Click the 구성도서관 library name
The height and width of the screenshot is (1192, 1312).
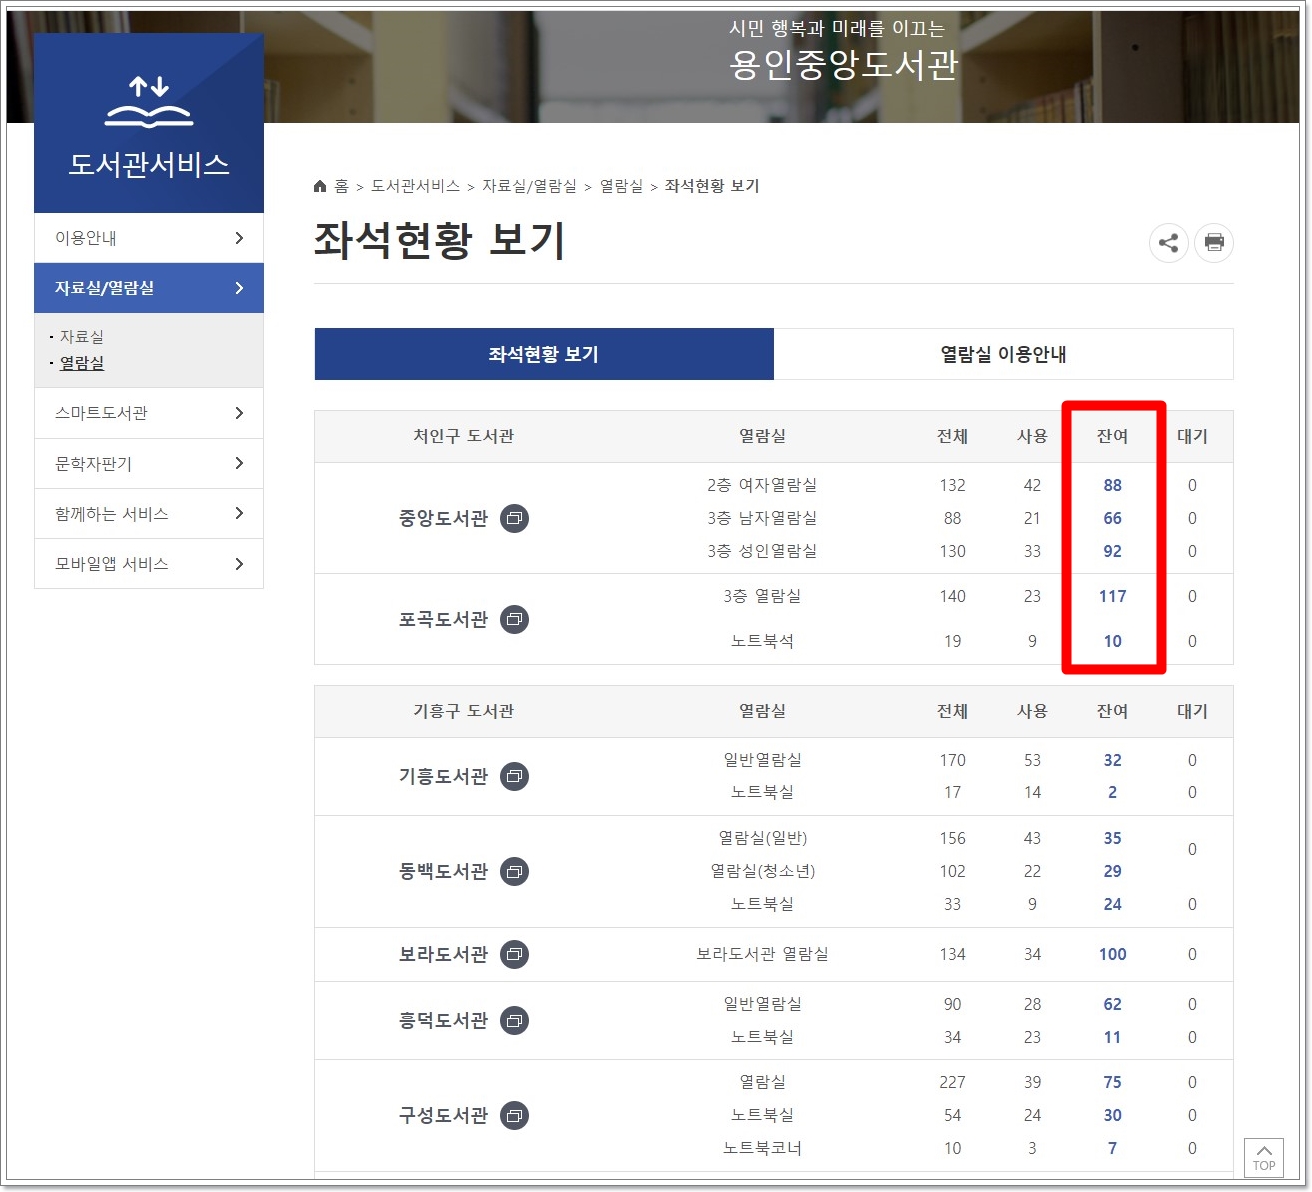coord(443,1115)
